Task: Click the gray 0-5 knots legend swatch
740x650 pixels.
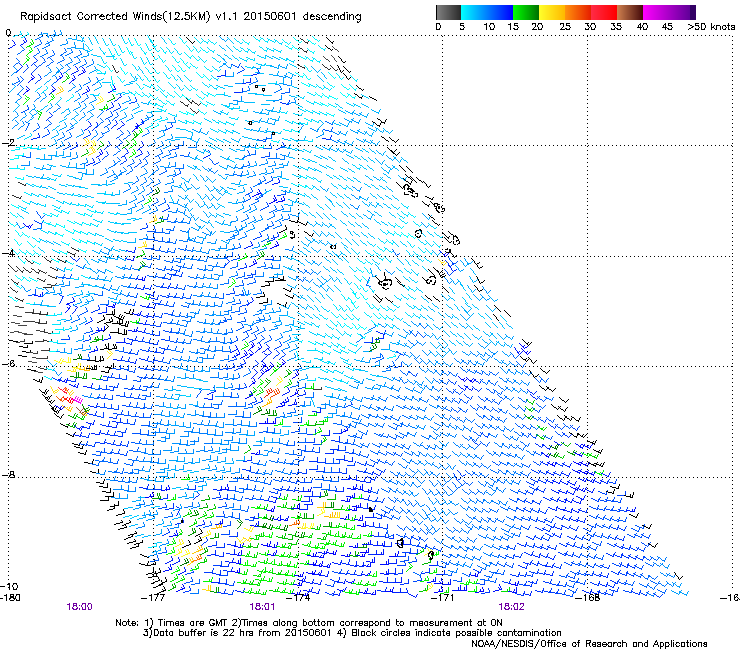Action: tap(448, 12)
